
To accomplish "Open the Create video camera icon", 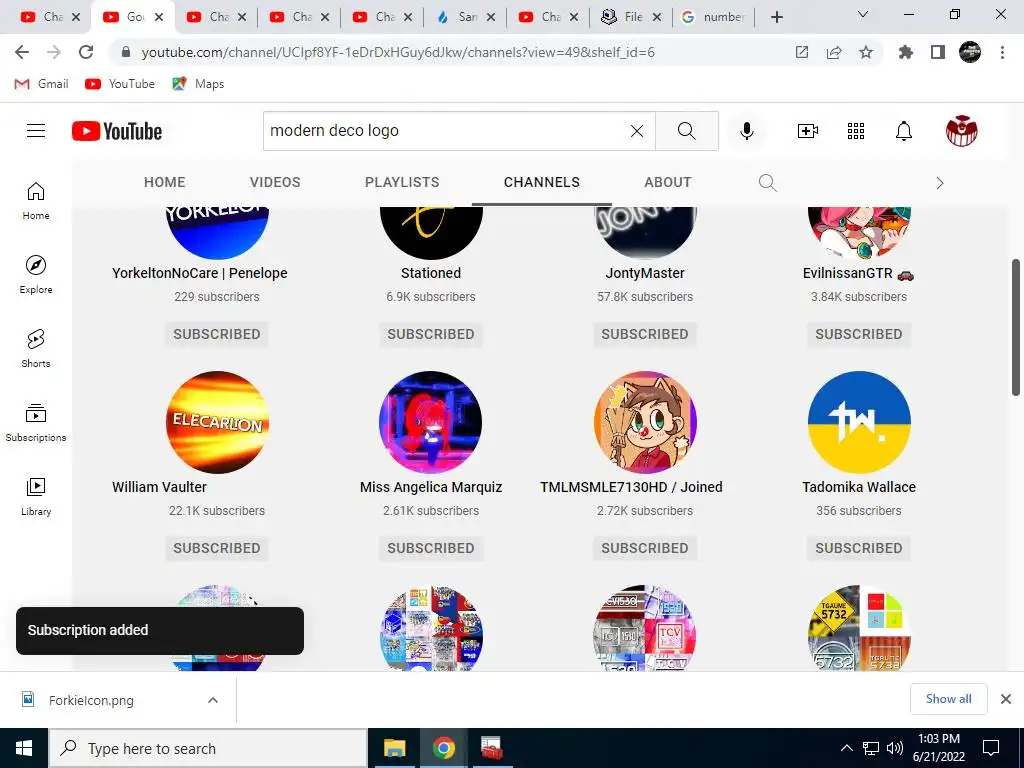I will click(808, 131).
